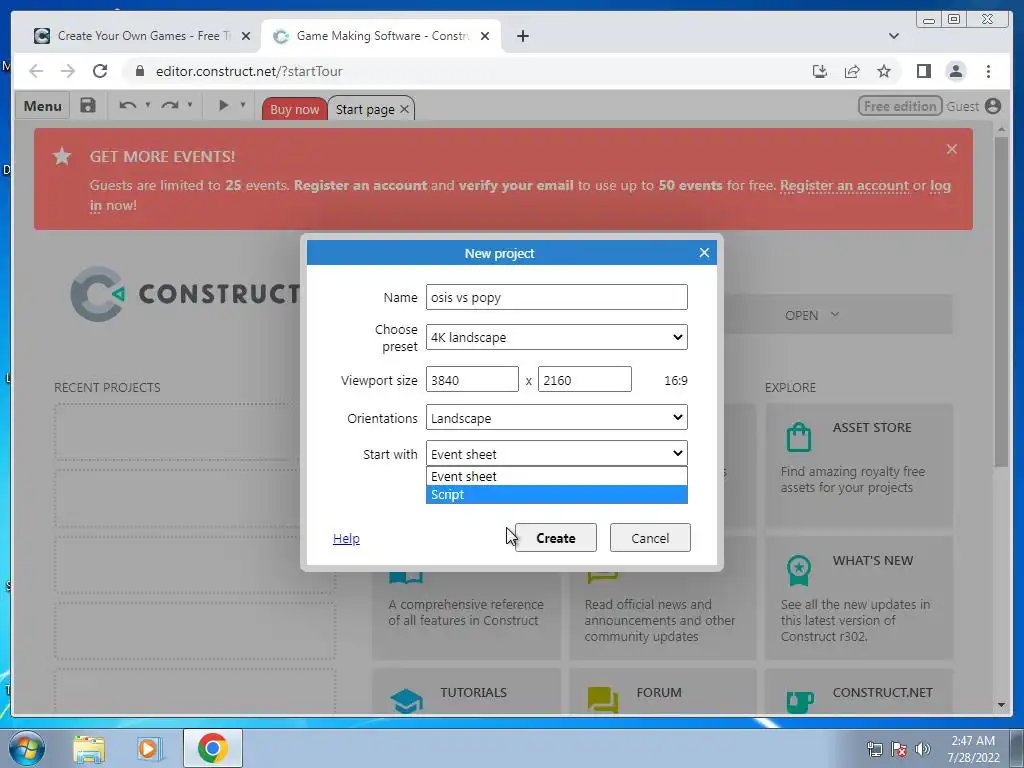Reload the browser page
Image resolution: width=1024 pixels, height=768 pixels.
100,71
